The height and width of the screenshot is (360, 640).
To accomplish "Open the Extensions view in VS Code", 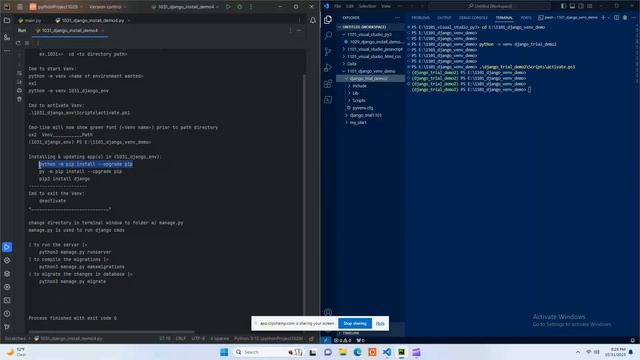I will coord(328,84).
